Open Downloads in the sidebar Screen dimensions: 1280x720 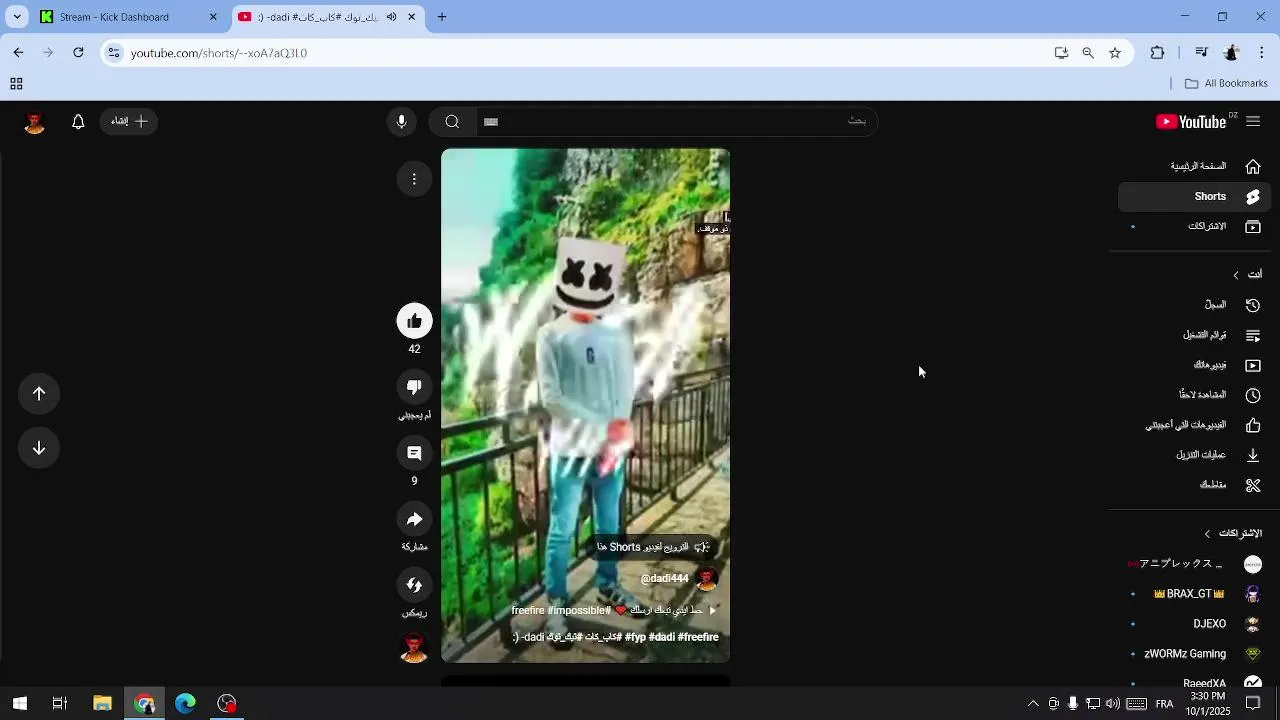tap(1195, 455)
